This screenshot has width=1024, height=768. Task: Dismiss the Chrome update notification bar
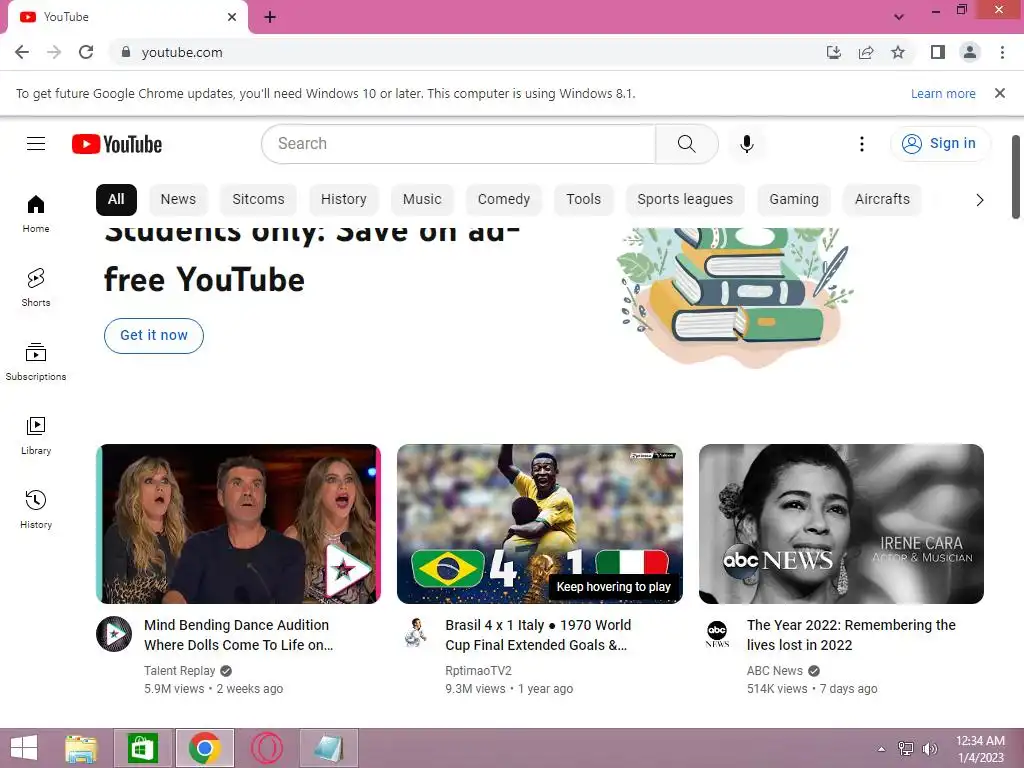1000,93
